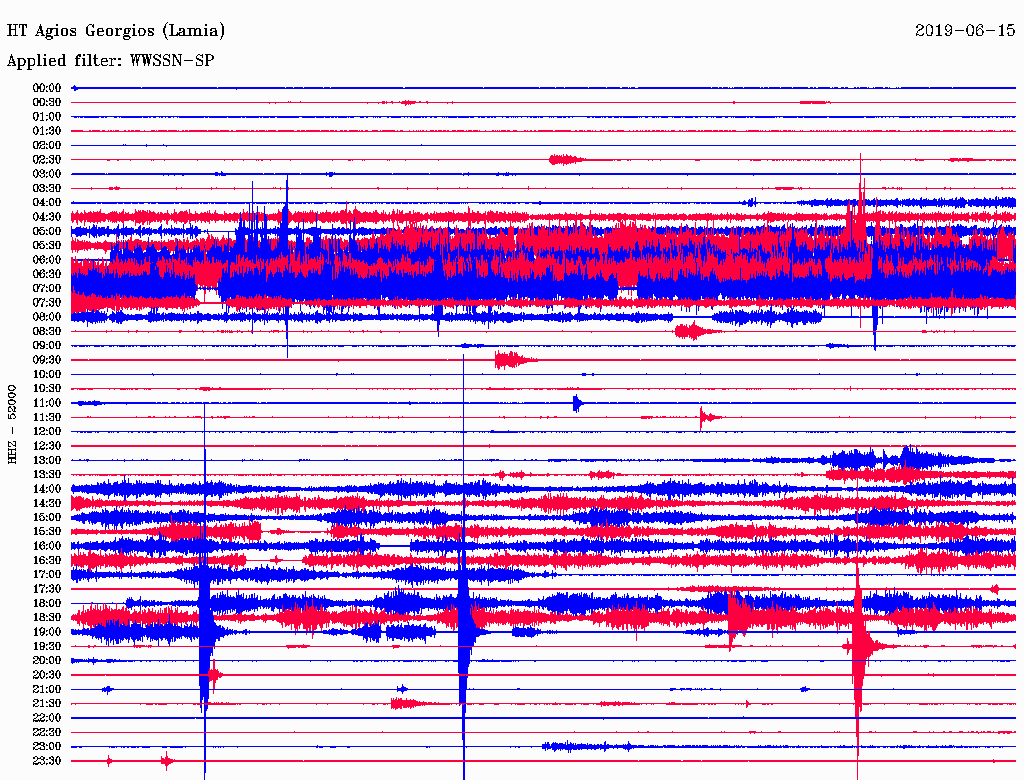
Task: Select the 00:00 time label
Action: 47,88
